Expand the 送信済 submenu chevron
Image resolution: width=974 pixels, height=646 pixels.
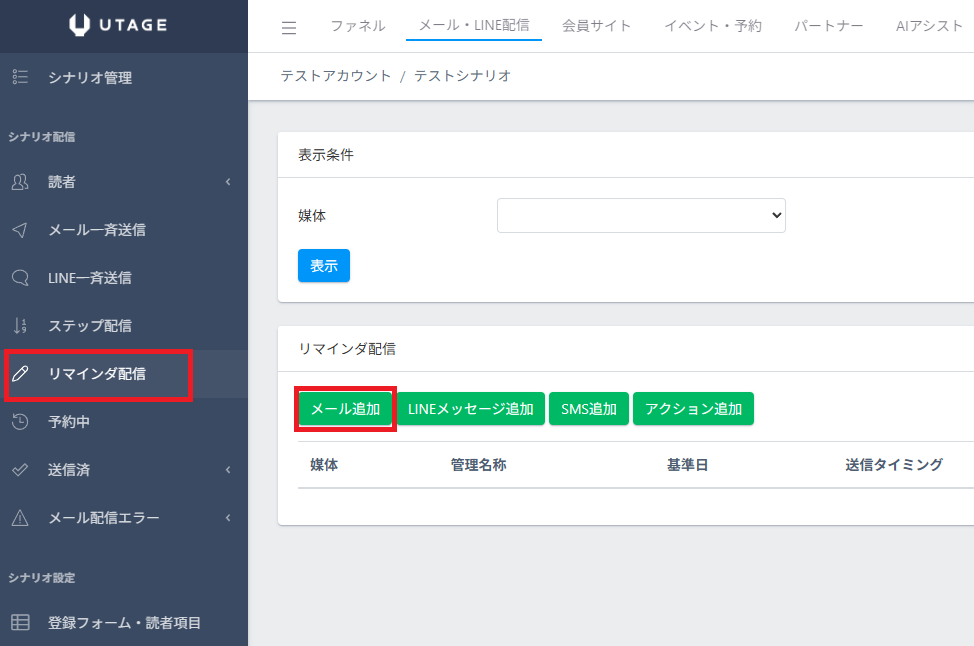tap(228, 470)
